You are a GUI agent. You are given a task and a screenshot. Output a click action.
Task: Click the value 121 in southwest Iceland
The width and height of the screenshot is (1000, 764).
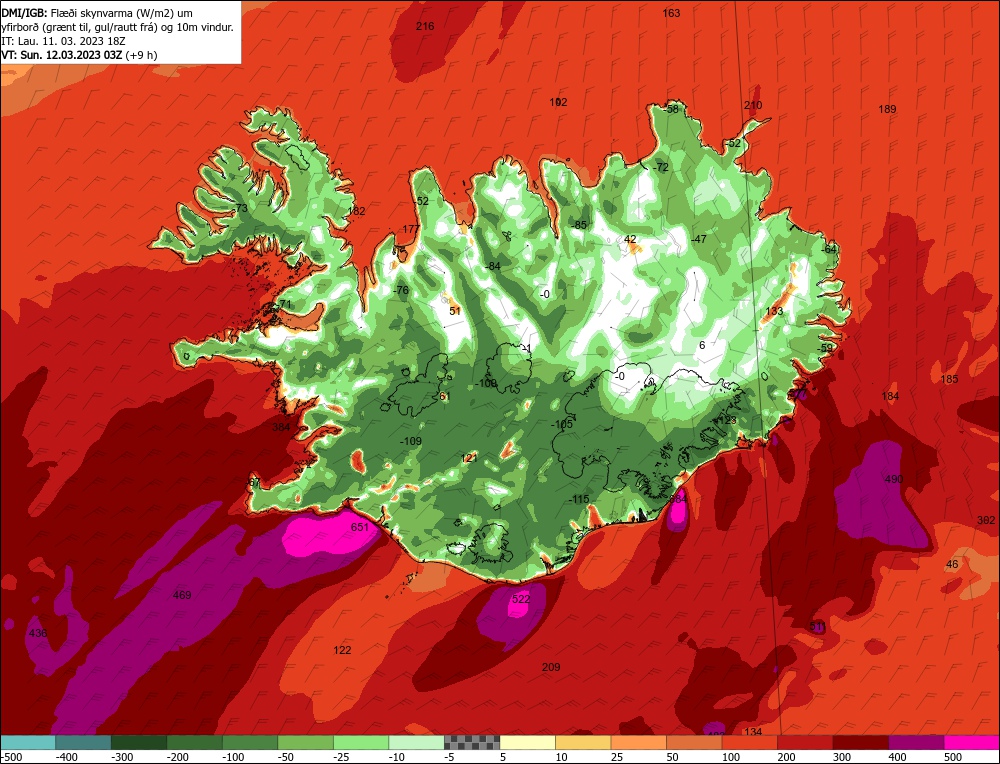[x=469, y=458]
